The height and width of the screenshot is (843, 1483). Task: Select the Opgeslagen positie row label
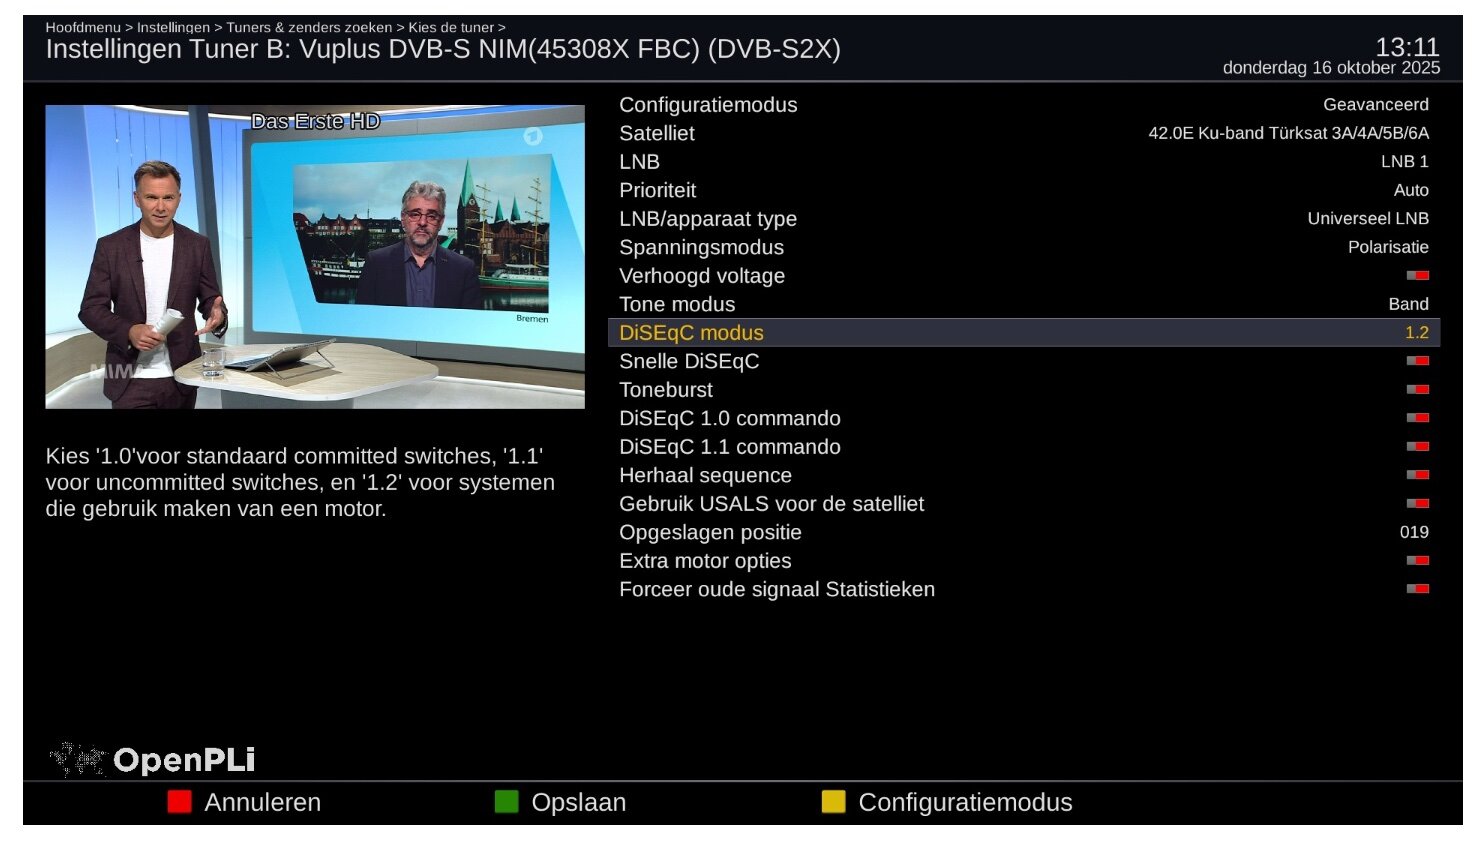pyautogui.click(x=710, y=532)
